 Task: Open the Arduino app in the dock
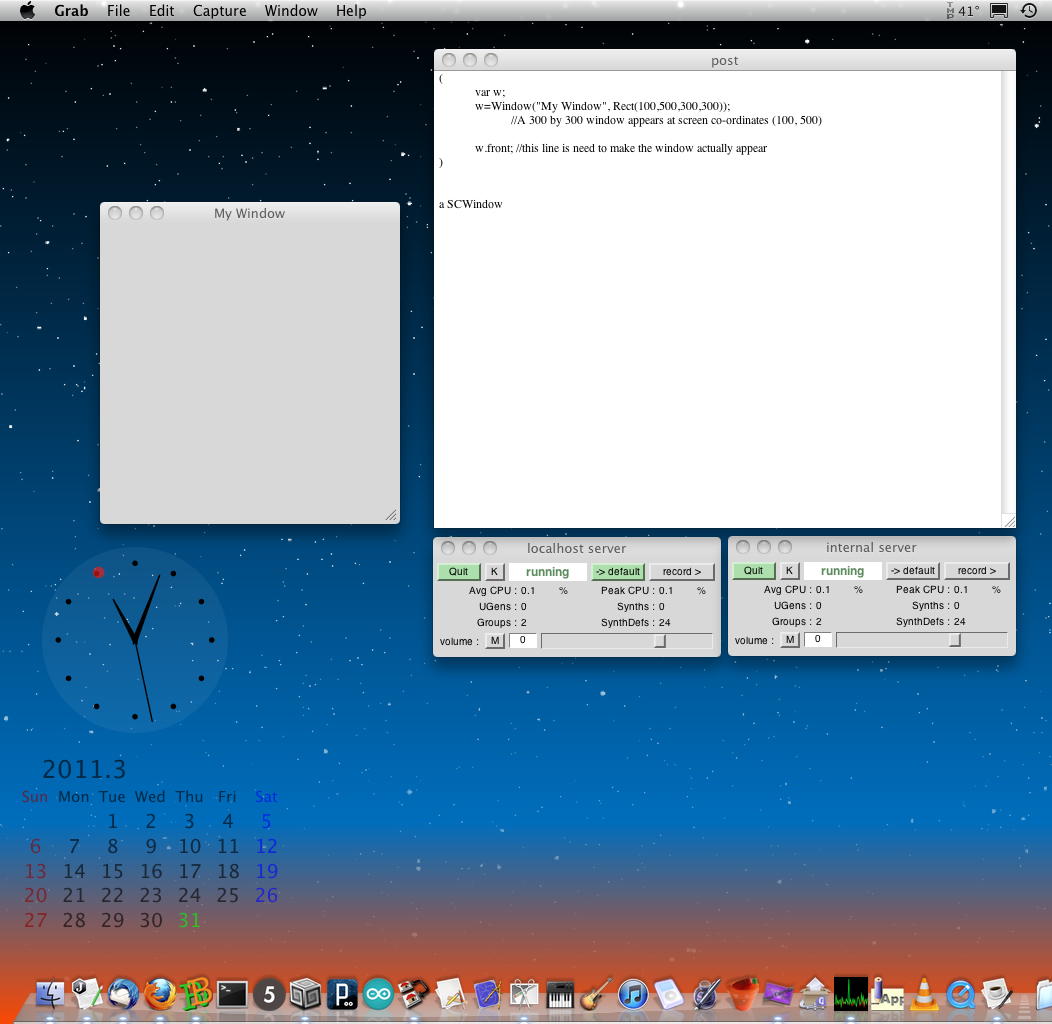click(x=378, y=994)
